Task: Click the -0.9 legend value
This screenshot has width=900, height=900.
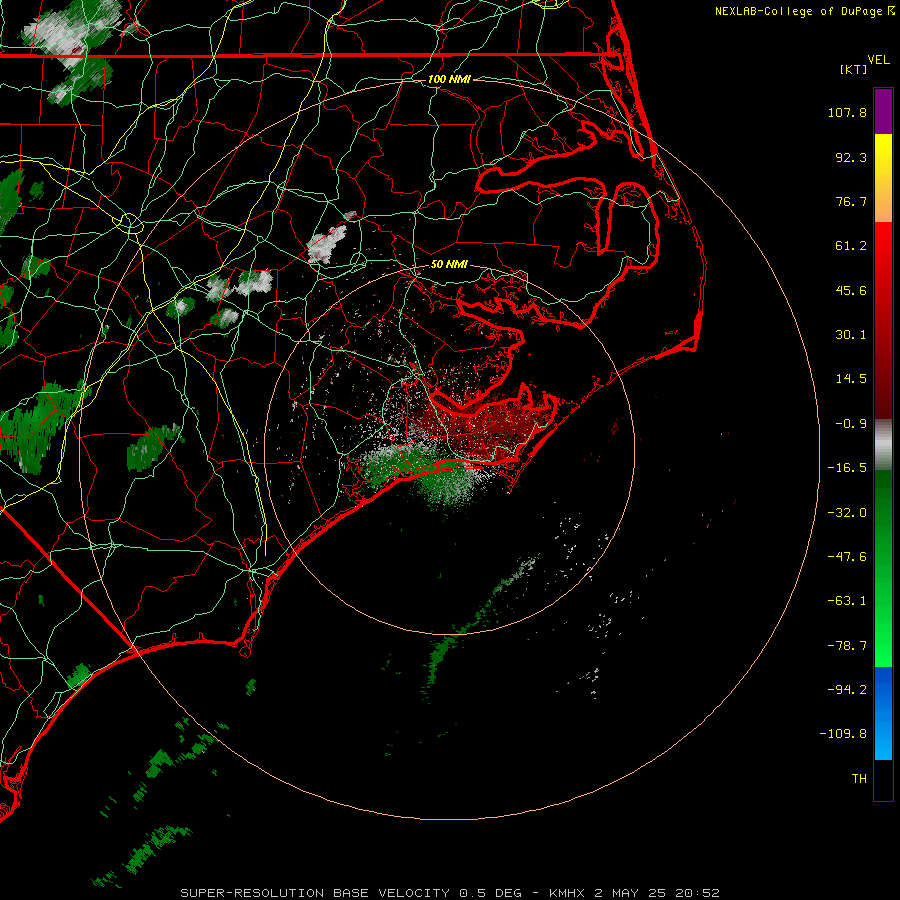Action: 851,424
